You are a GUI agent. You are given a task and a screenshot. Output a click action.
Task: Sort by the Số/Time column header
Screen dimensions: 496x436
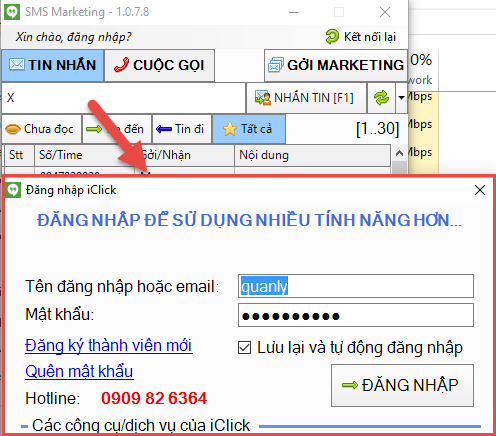(x=85, y=155)
